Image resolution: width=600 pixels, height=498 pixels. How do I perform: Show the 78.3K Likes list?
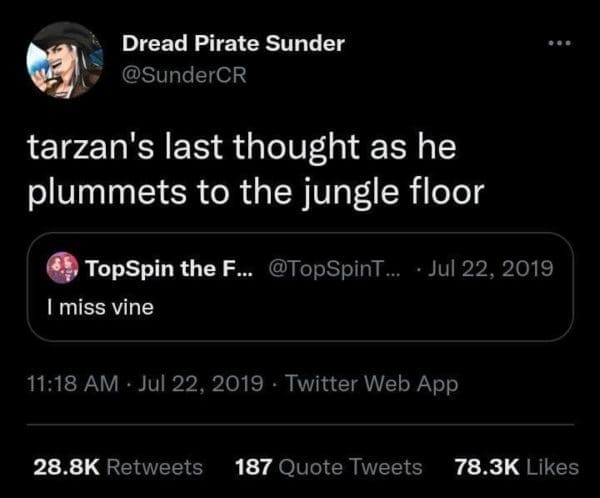[x=516, y=466]
